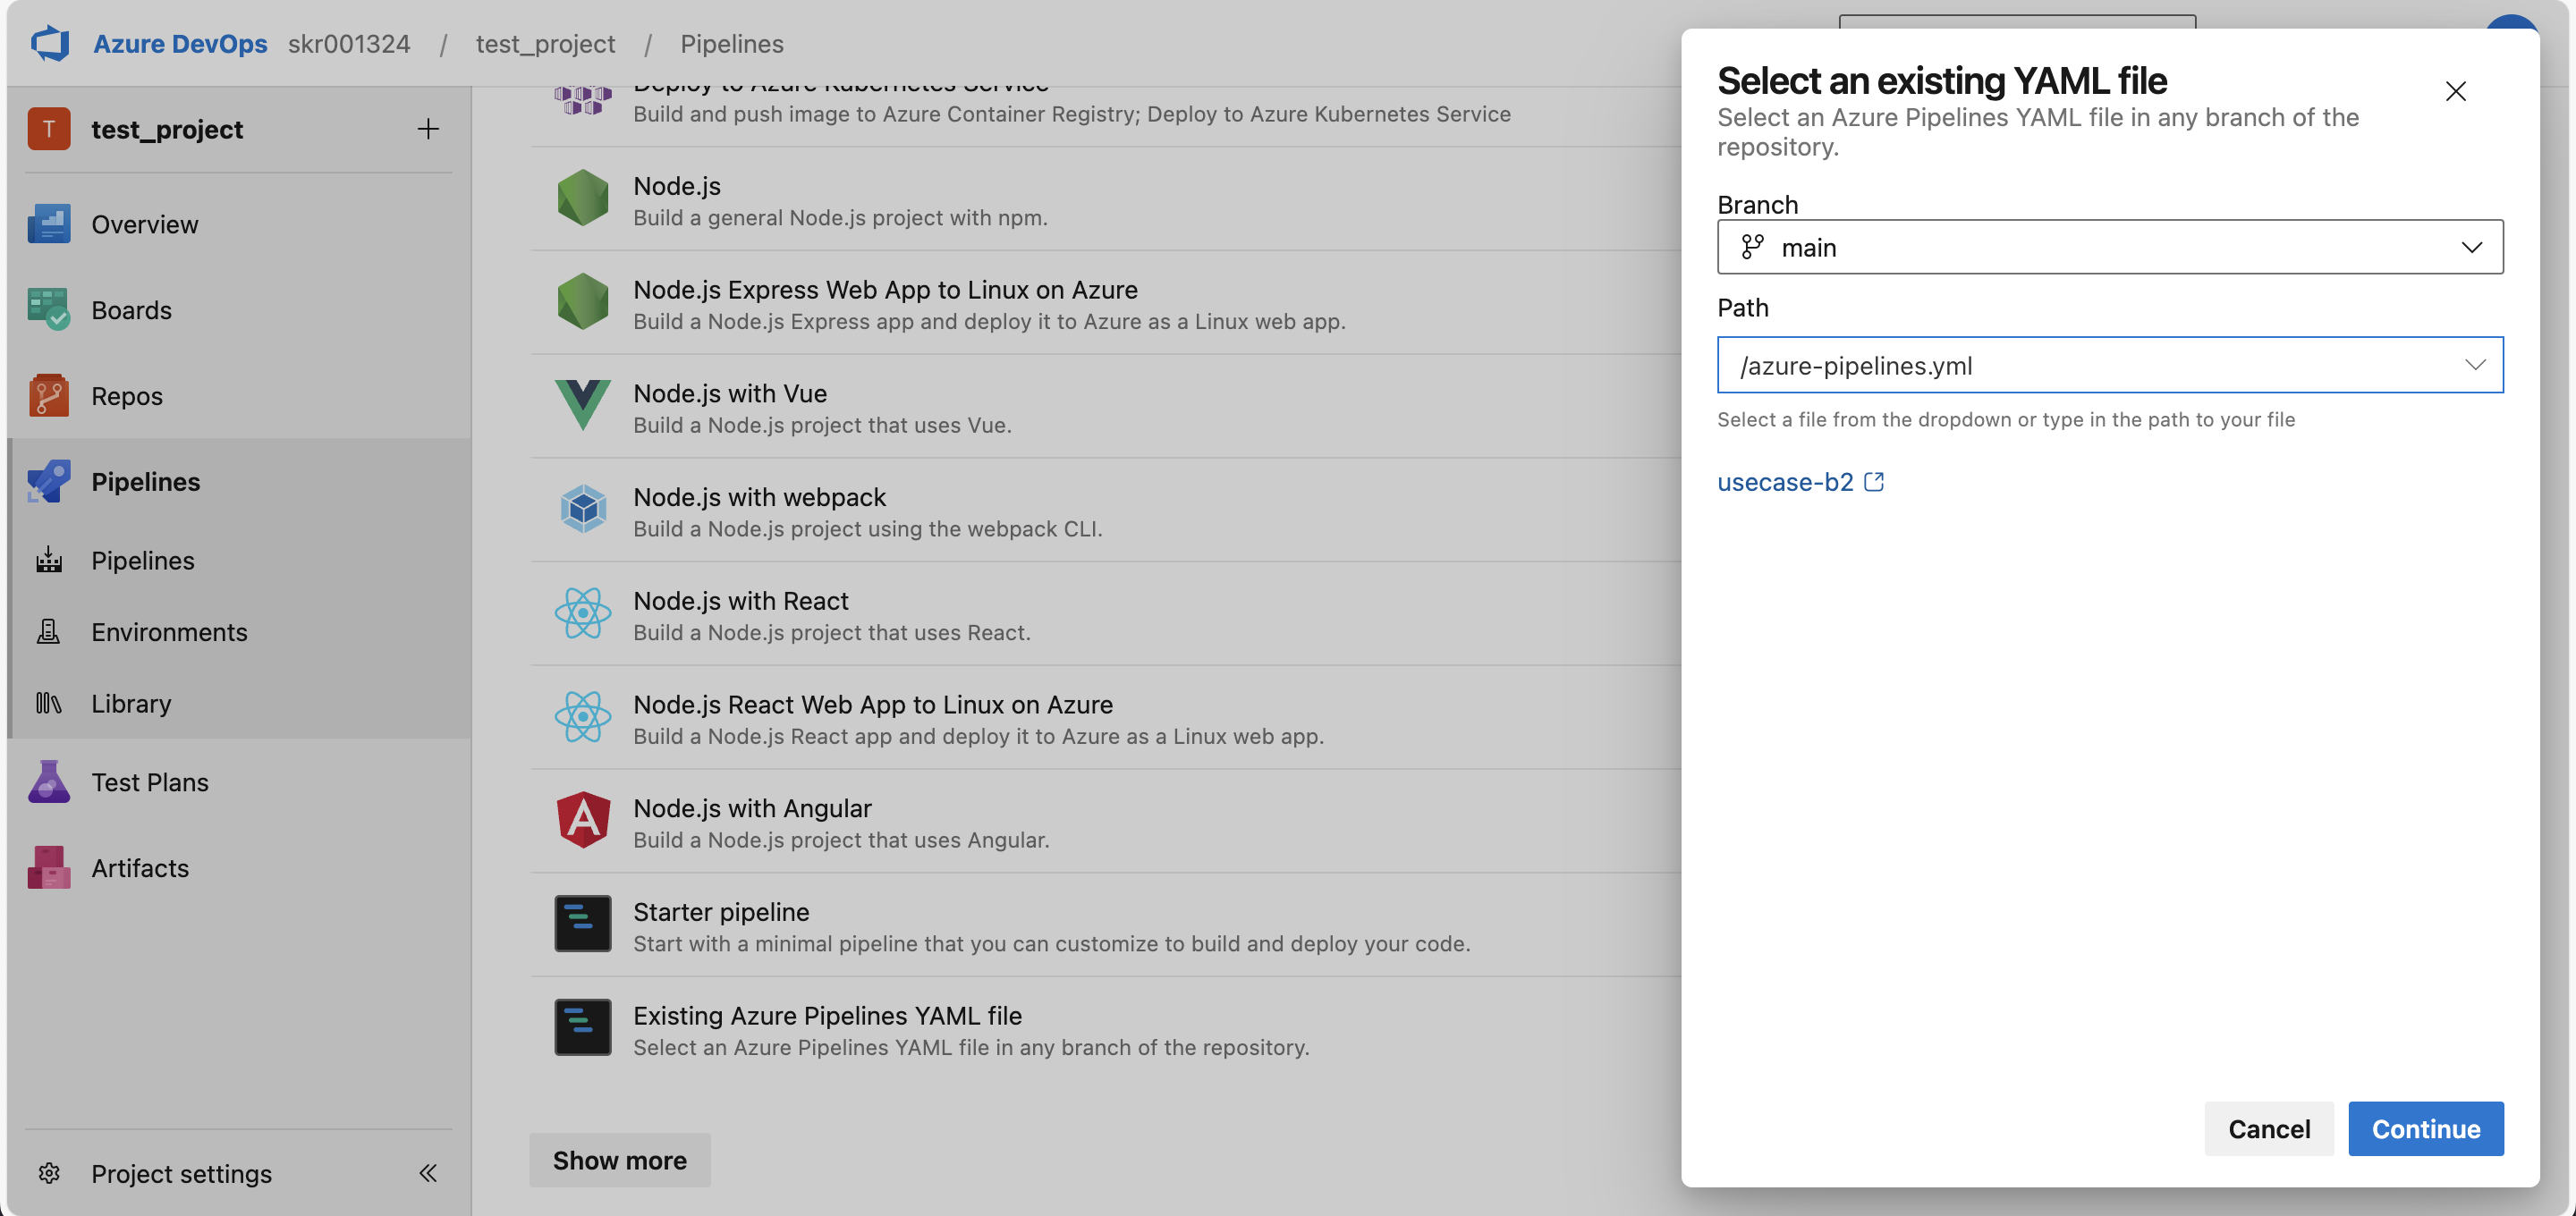This screenshot has width=2576, height=1216.
Task: Click the Environments icon
Action: [47, 631]
